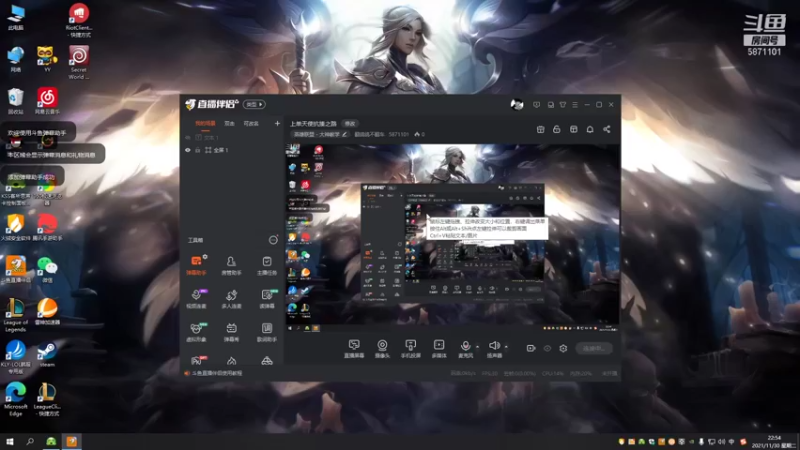The image size is (800, 450).
Task: Click the 麦克风 microphone icon
Action: pyautogui.click(x=465, y=346)
